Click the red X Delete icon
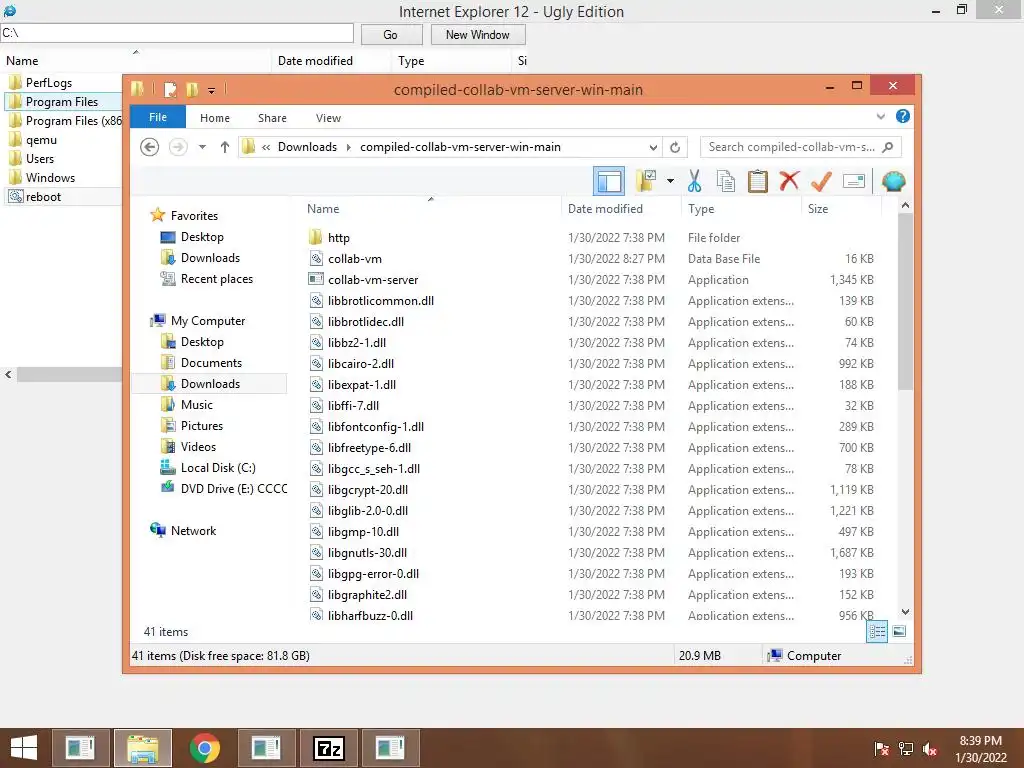 789,181
